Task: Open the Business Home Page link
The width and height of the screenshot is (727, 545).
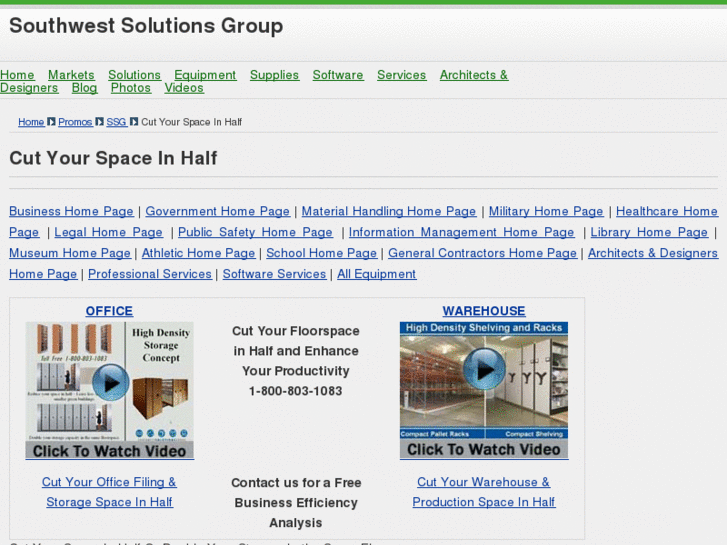Action: pyautogui.click(x=71, y=212)
